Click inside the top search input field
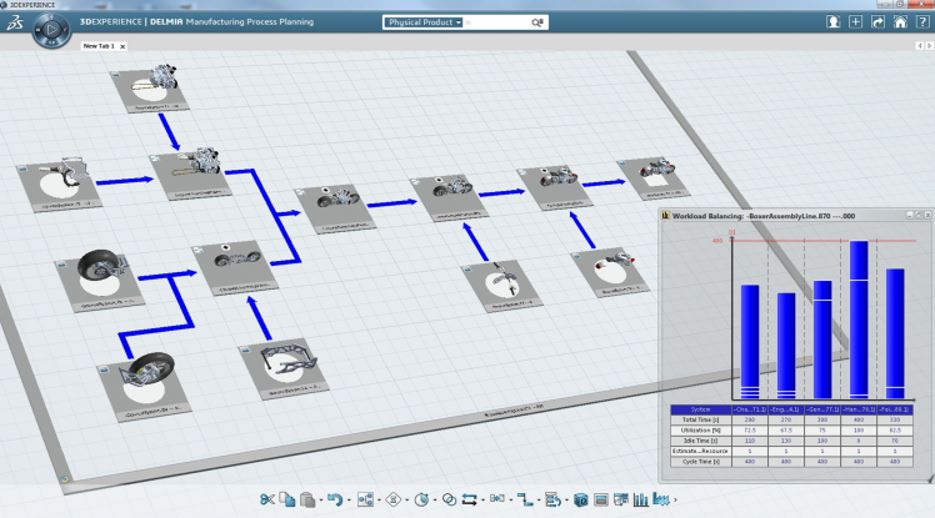This screenshot has width=935, height=518. 495,22
